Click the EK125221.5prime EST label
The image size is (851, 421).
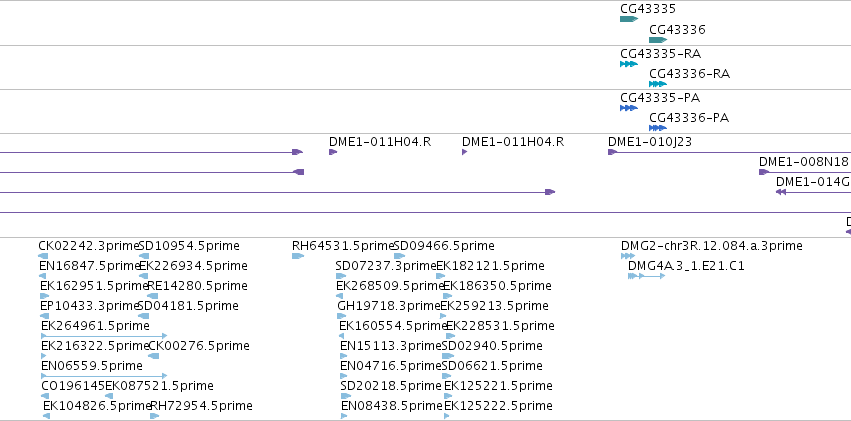(x=498, y=386)
